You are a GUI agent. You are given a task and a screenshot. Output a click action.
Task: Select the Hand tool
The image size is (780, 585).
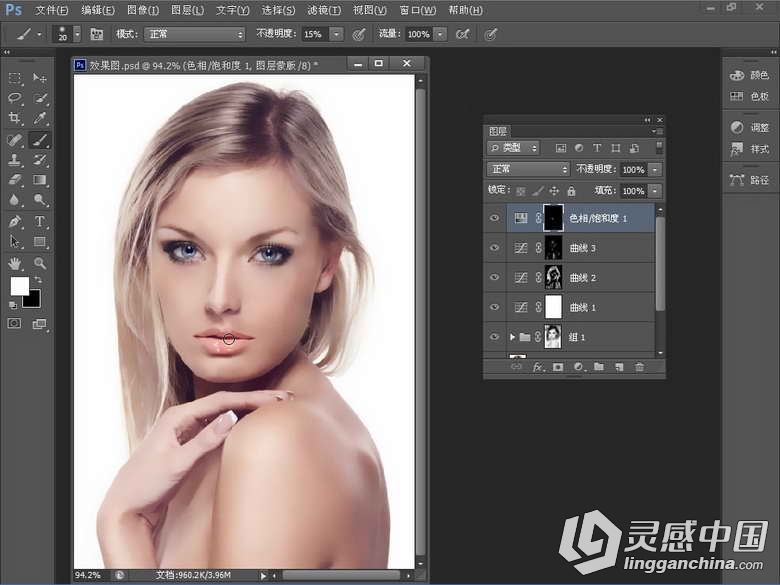pyautogui.click(x=15, y=263)
